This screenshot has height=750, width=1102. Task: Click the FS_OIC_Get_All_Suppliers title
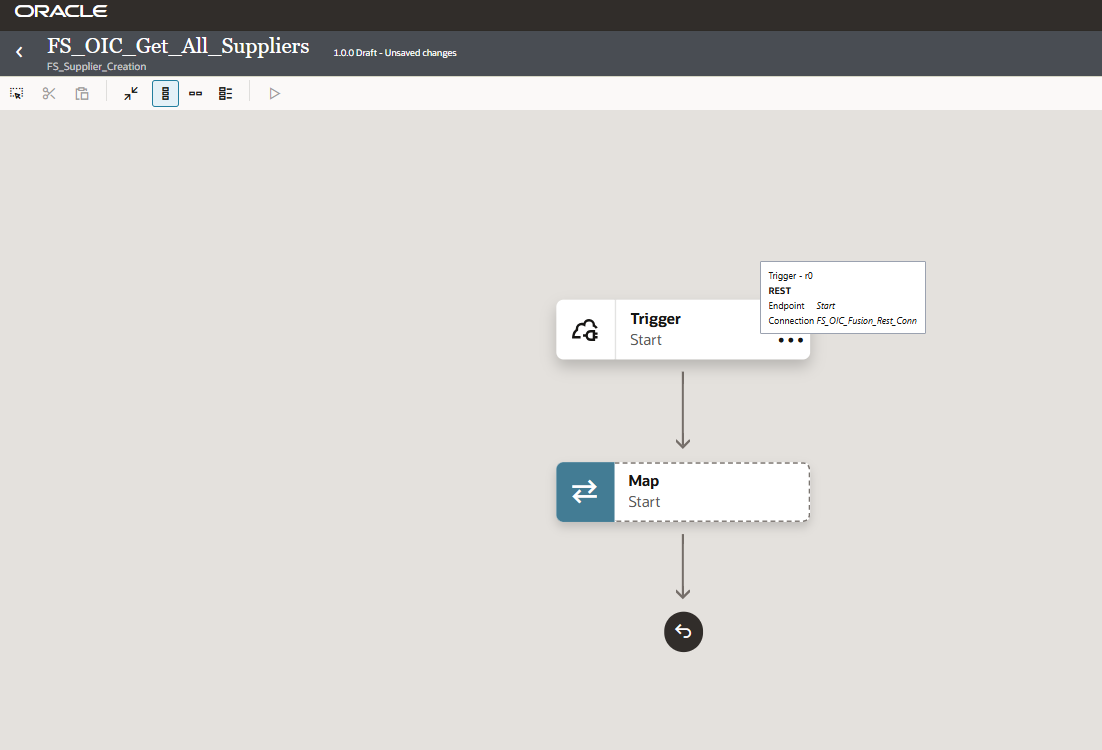point(178,46)
